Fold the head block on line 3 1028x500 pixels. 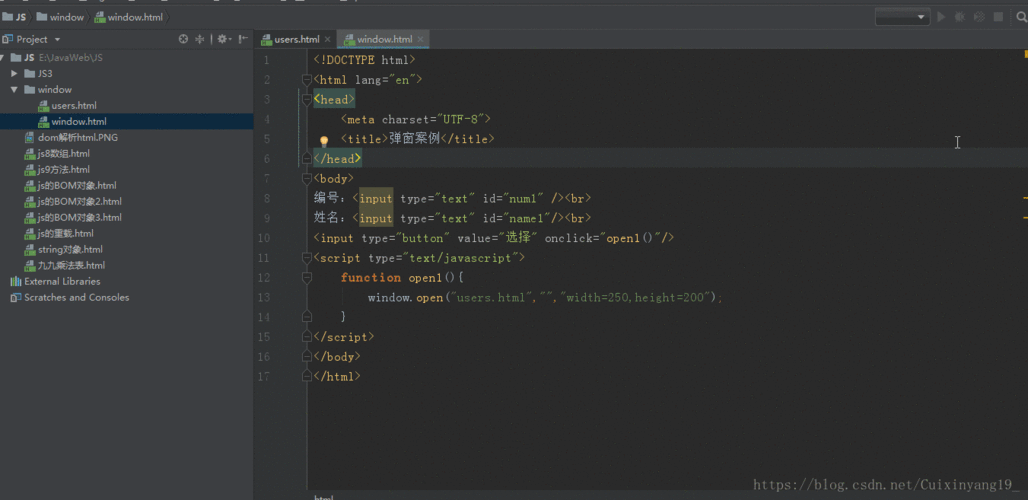coord(306,100)
